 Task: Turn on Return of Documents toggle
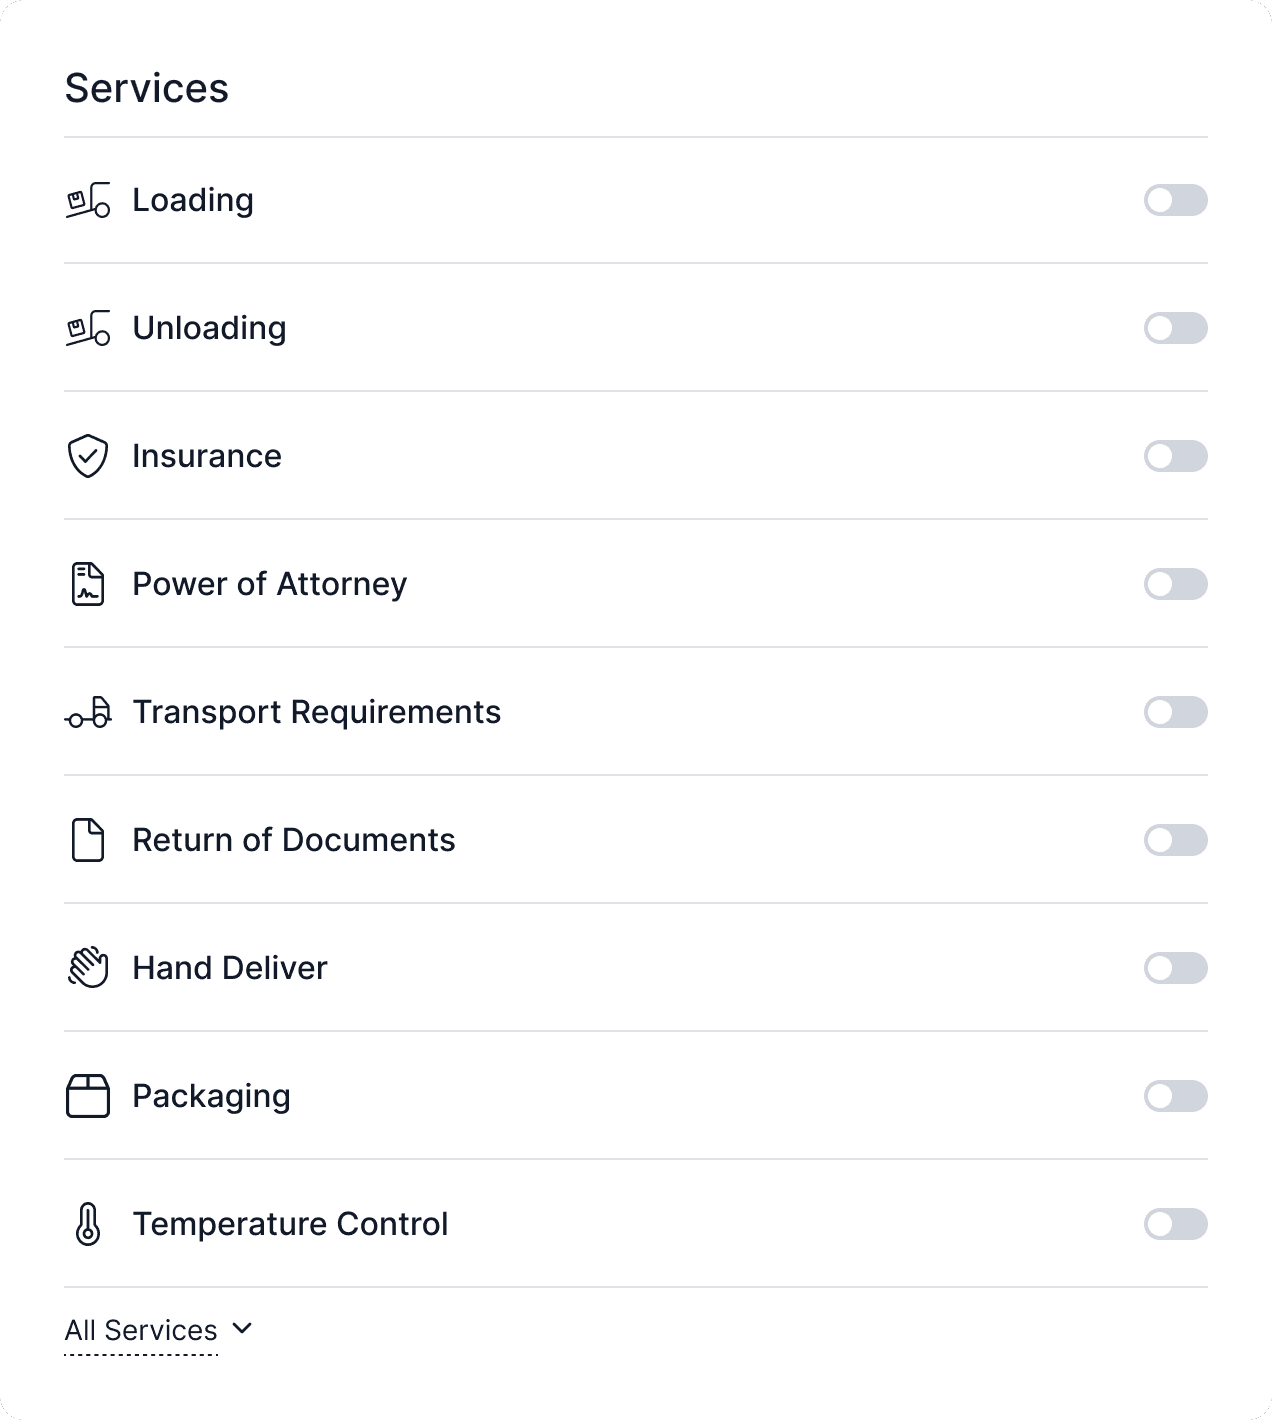[1176, 840]
